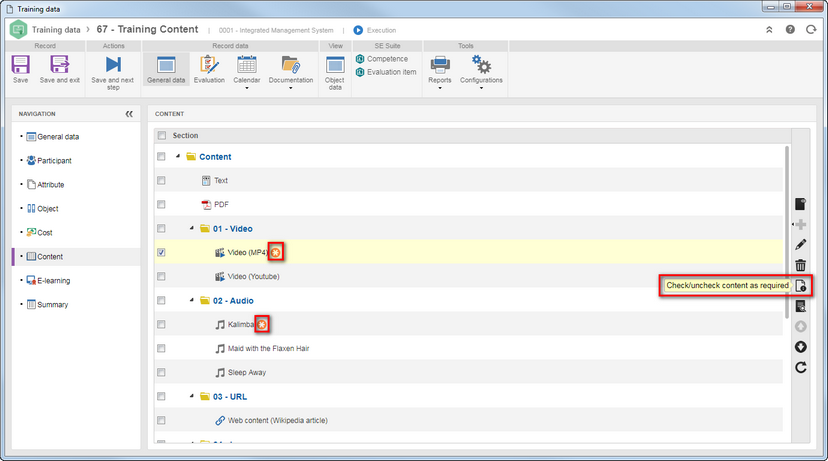
Task: Select Web content (Wikipedia article) row
Action: (468, 420)
